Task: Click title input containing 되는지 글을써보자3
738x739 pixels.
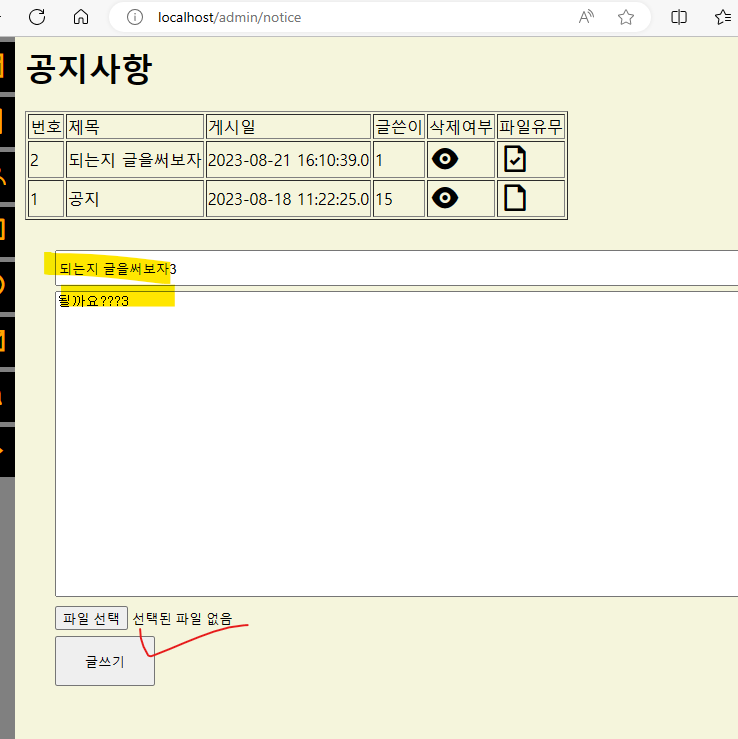Action: pyautogui.click(x=396, y=268)
